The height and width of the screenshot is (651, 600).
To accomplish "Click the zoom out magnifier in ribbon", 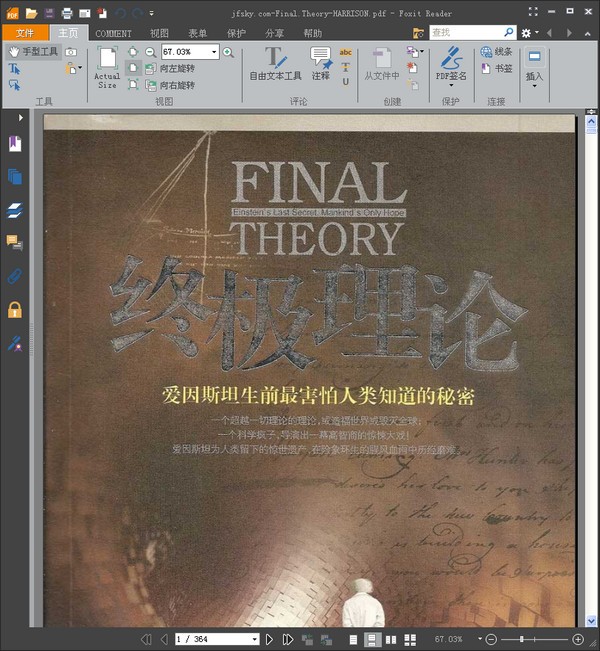I will click(x=151, y=52).
